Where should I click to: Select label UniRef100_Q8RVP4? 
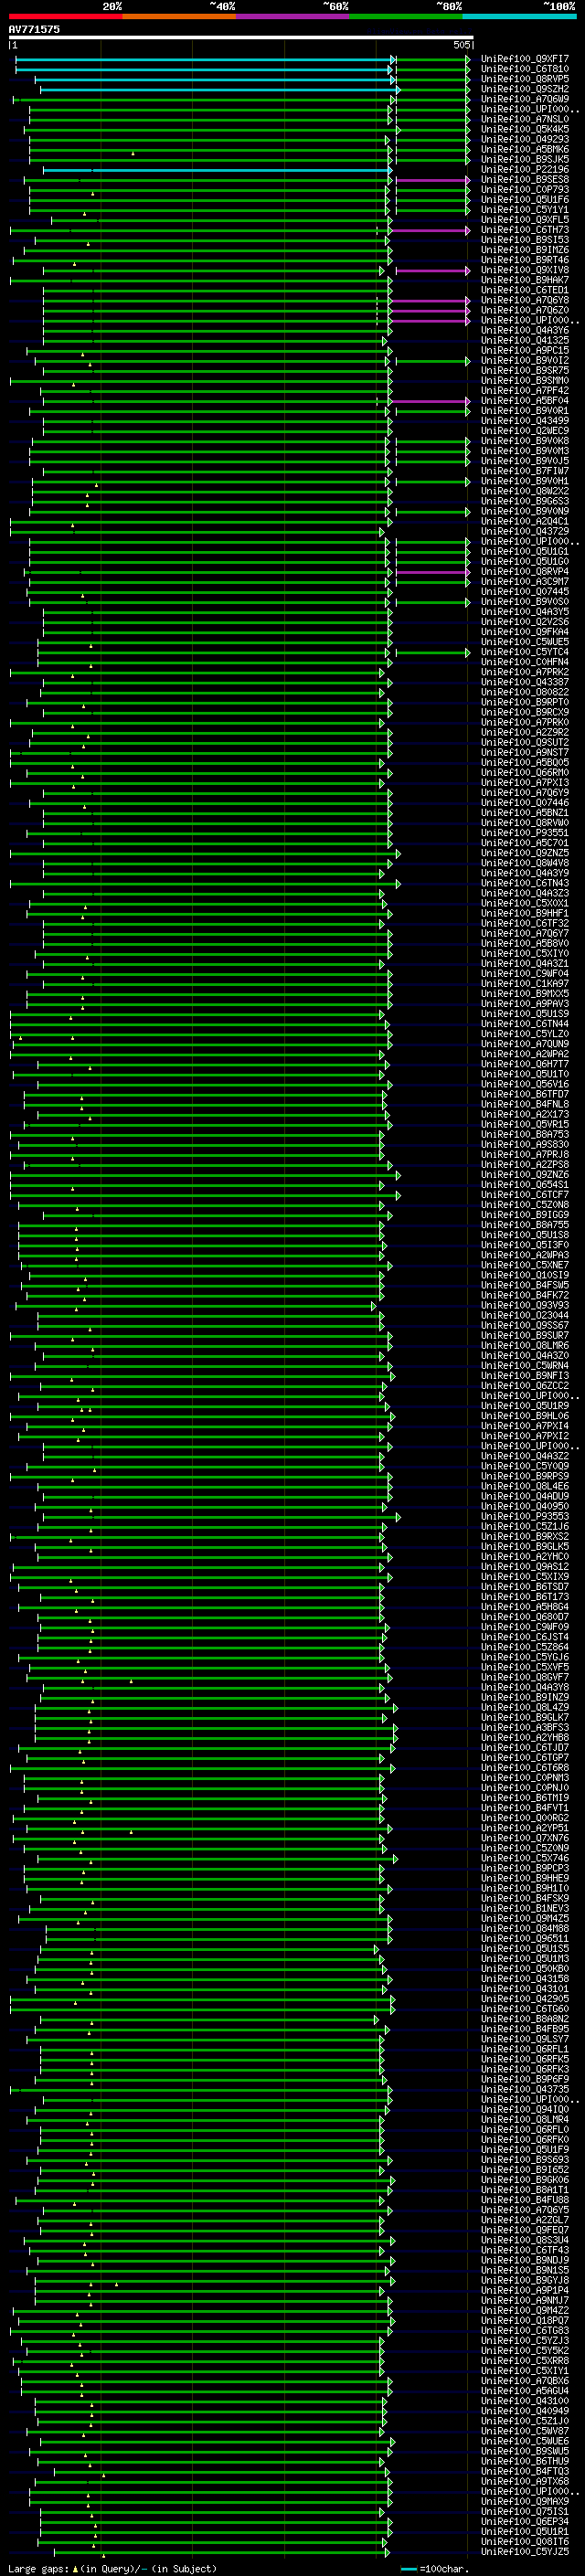(x=525, y=572)
